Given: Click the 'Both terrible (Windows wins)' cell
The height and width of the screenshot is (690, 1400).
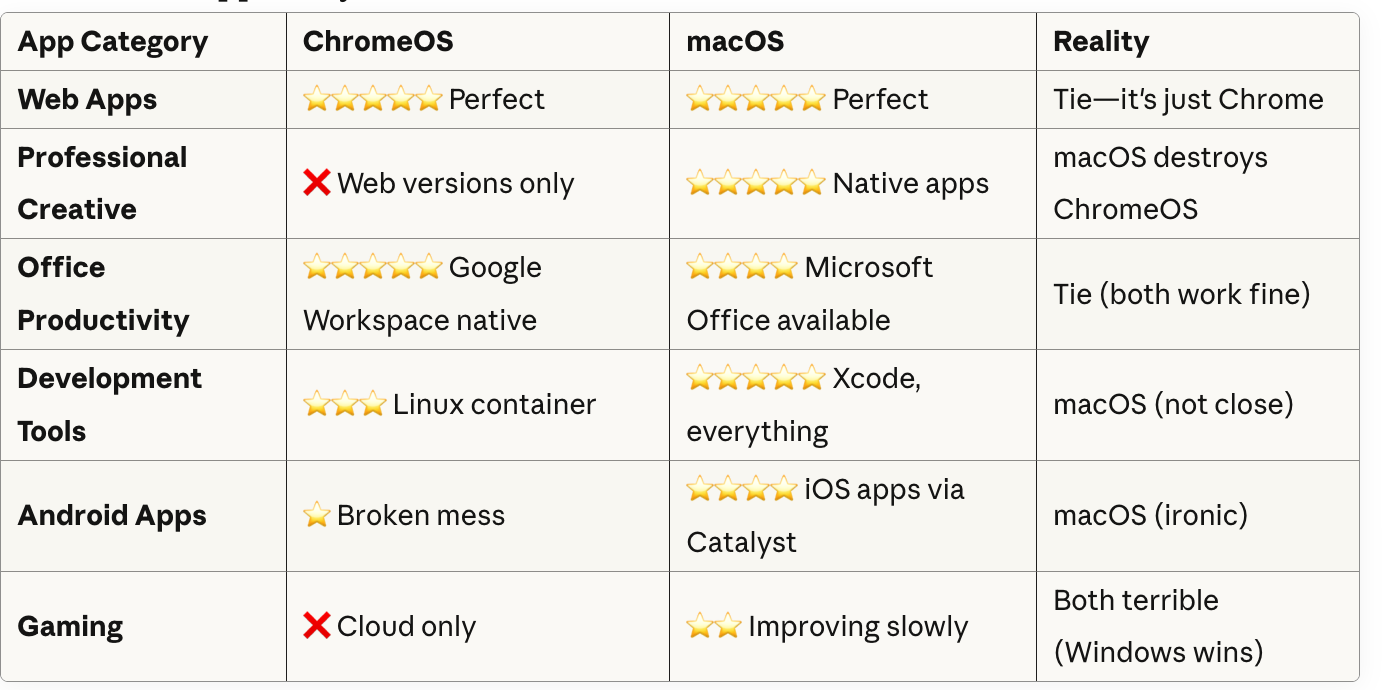Looking at the screenshot, I should click(1158, 626).
